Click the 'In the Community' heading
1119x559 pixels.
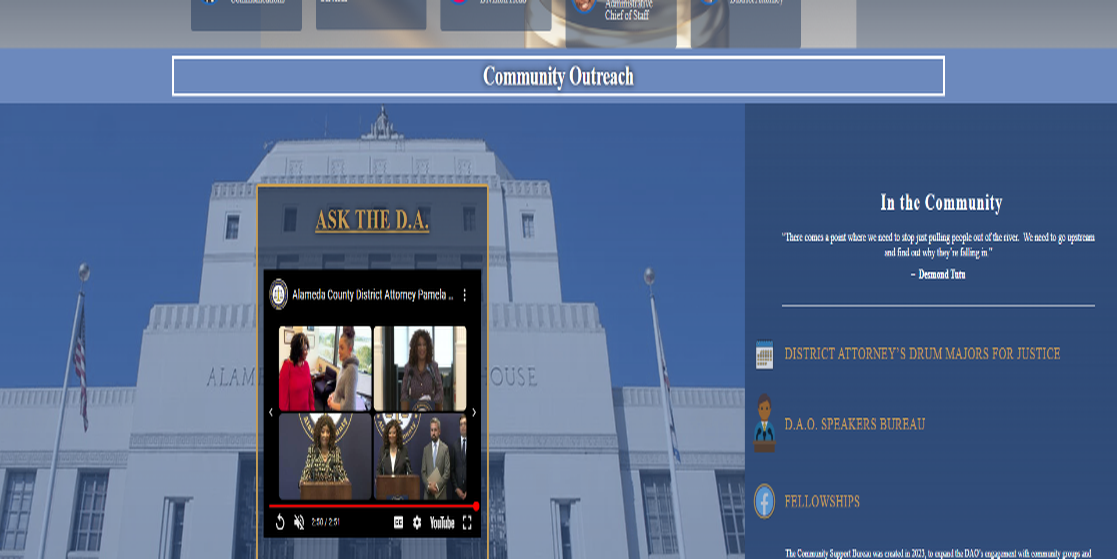point(941,203)
